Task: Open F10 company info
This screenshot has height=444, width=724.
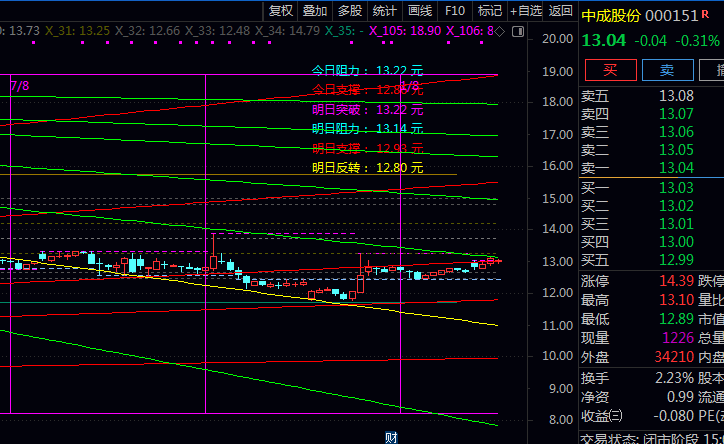Action: (x=455, y=11)
